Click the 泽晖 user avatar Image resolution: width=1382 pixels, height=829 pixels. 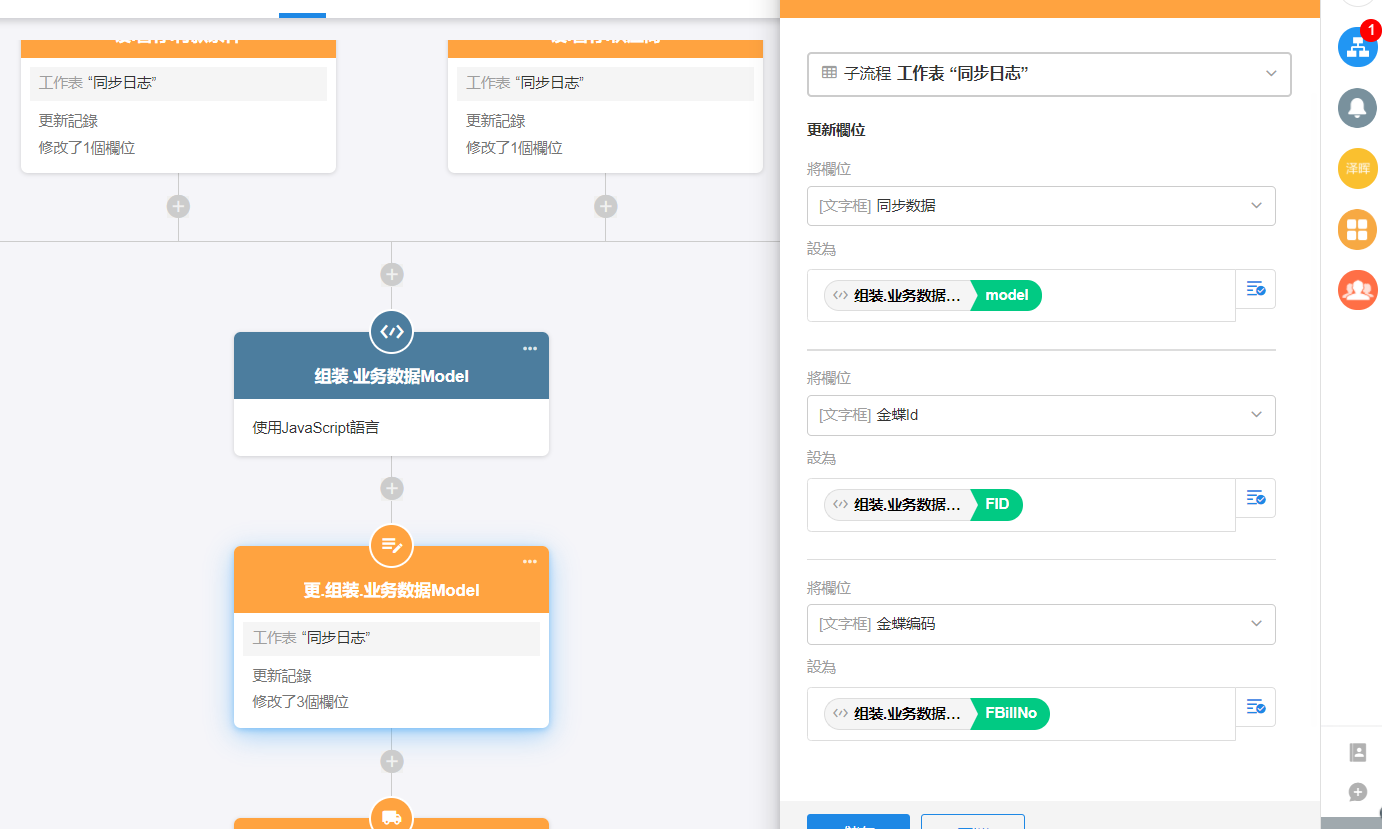[1357, 169]
